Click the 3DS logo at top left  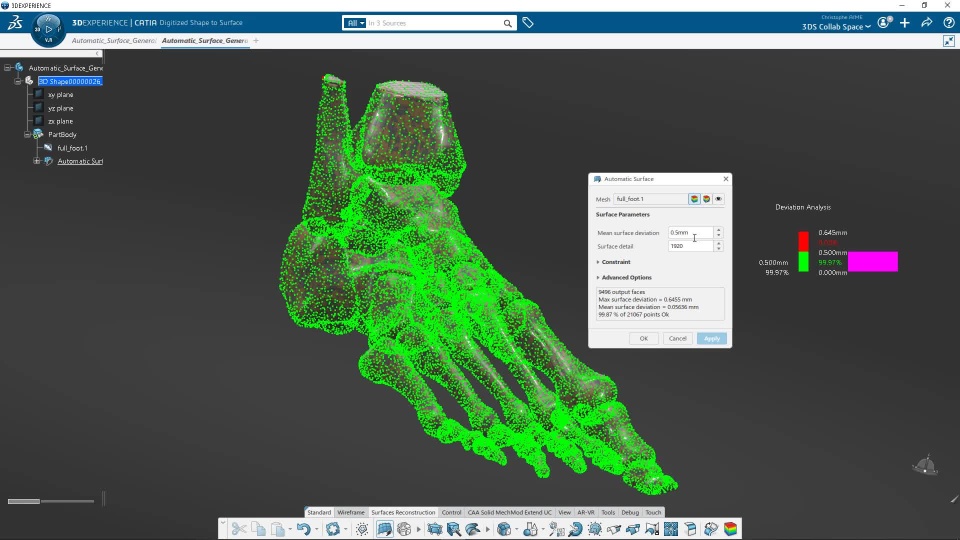coord(15,23)
